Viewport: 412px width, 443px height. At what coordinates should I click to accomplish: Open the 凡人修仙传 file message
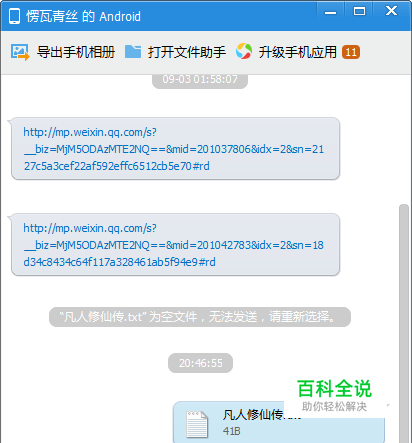pyautogui.click(x=279, y=423)
